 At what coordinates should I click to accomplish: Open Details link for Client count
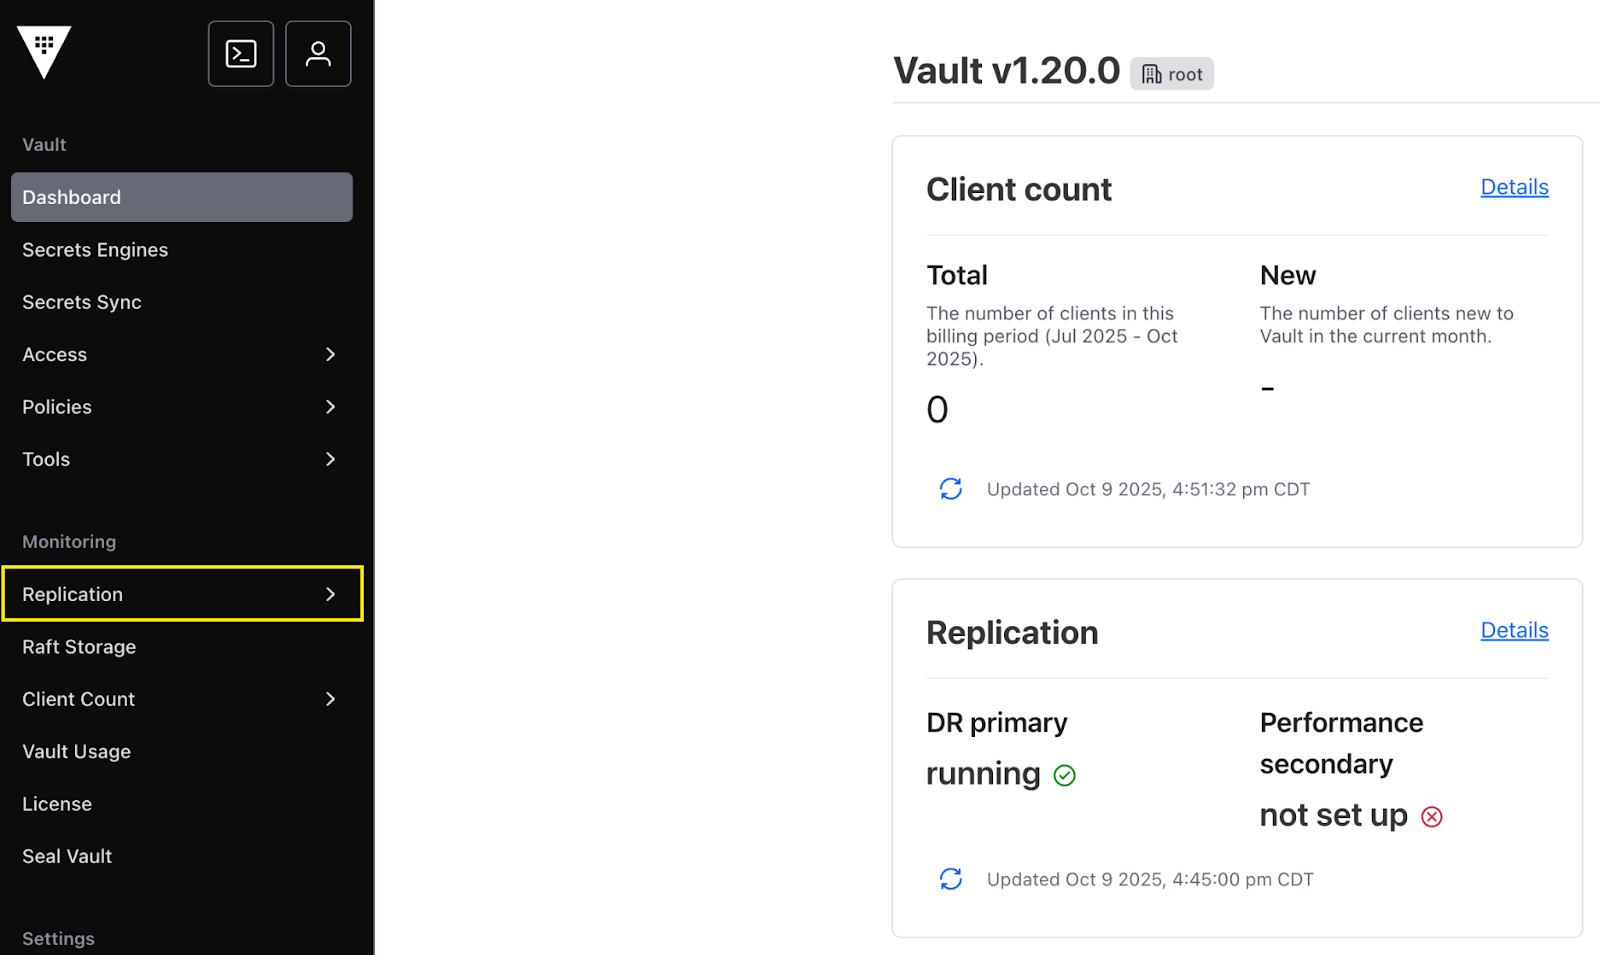(x=1514, y=187)
